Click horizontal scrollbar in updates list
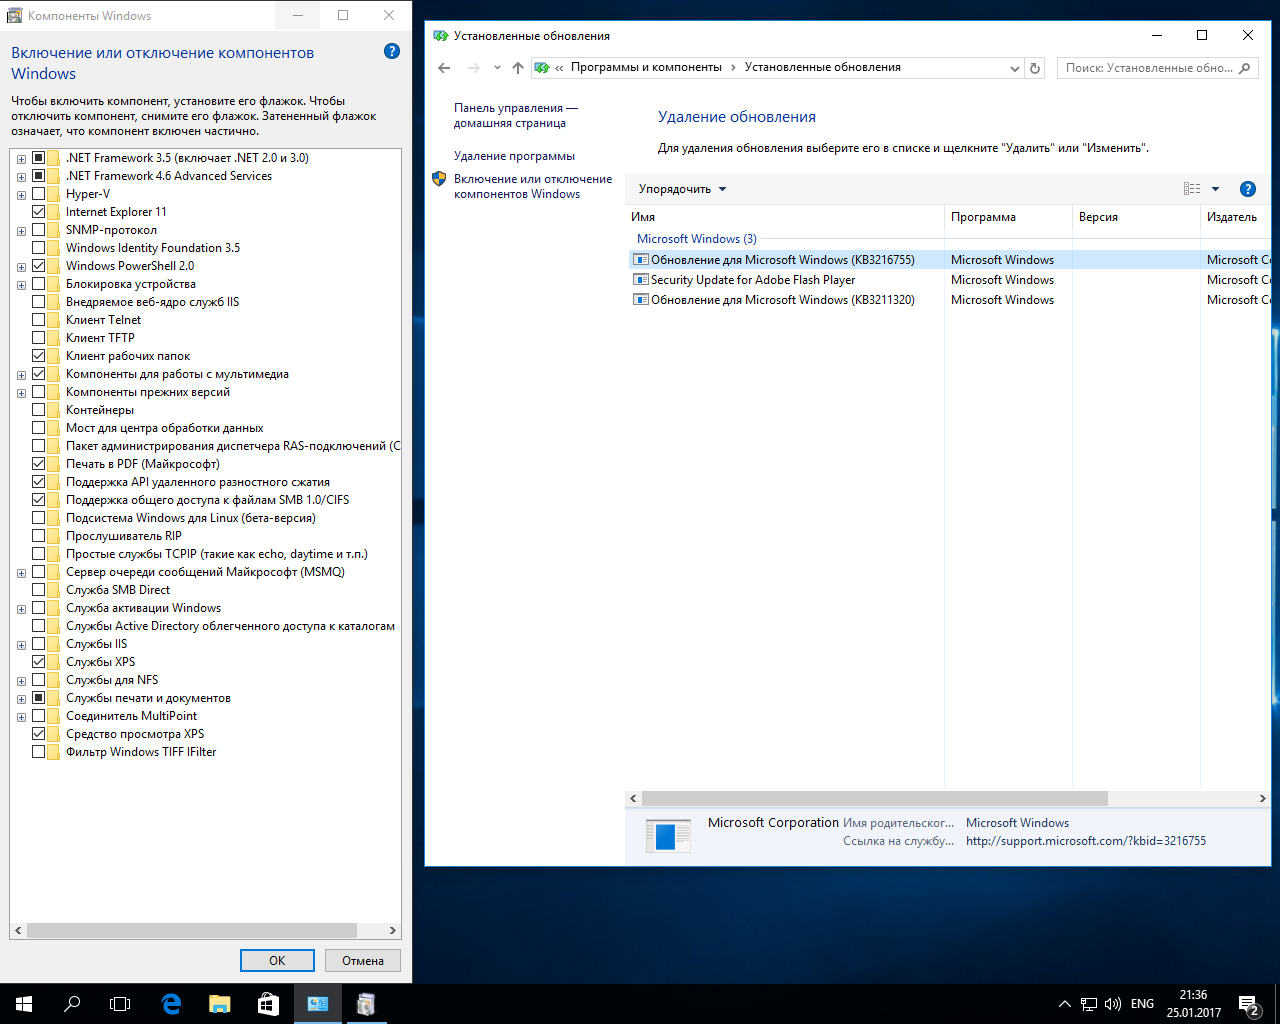1280x1024 pixels. click(875, 798)
